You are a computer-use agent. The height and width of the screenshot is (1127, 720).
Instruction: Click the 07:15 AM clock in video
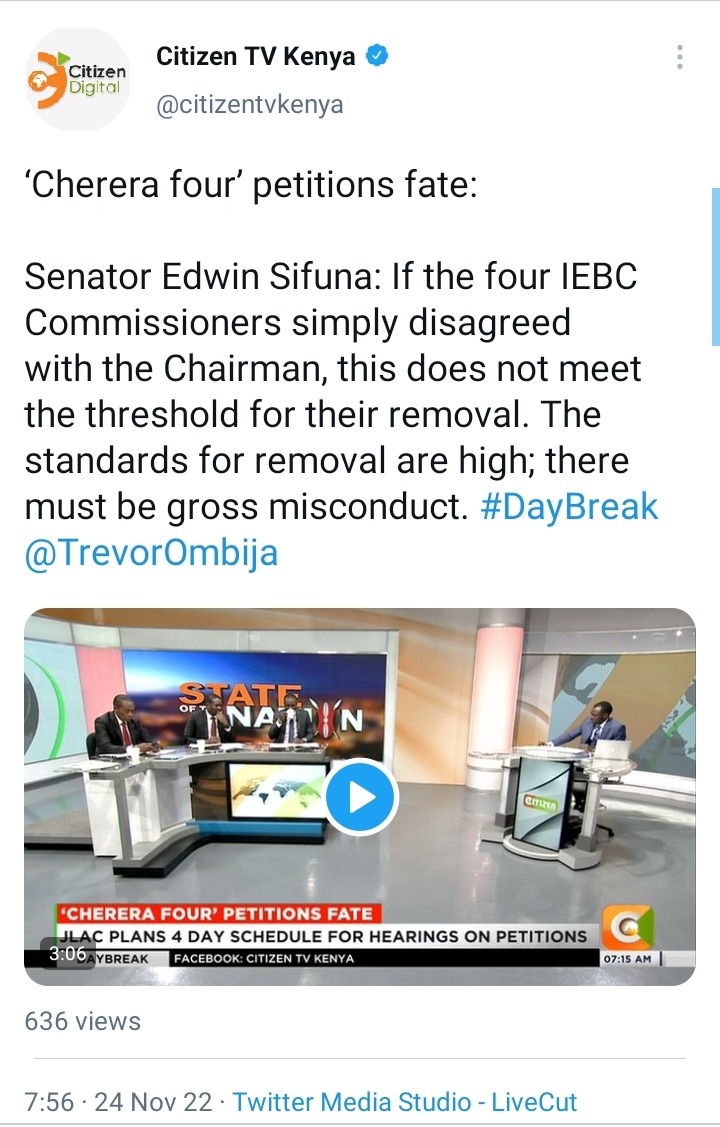[627, 958]
